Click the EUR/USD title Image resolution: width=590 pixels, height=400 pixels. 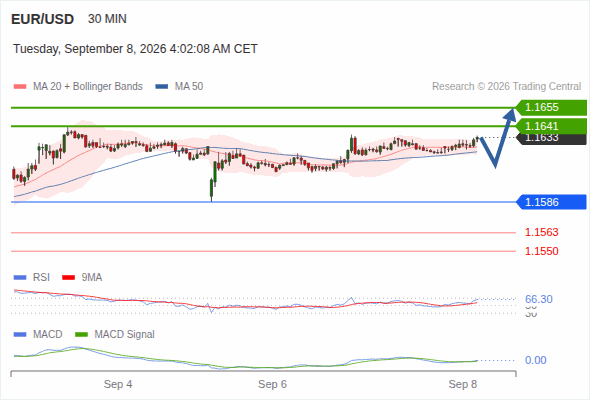pyautogui.click(x=43, y=19)
